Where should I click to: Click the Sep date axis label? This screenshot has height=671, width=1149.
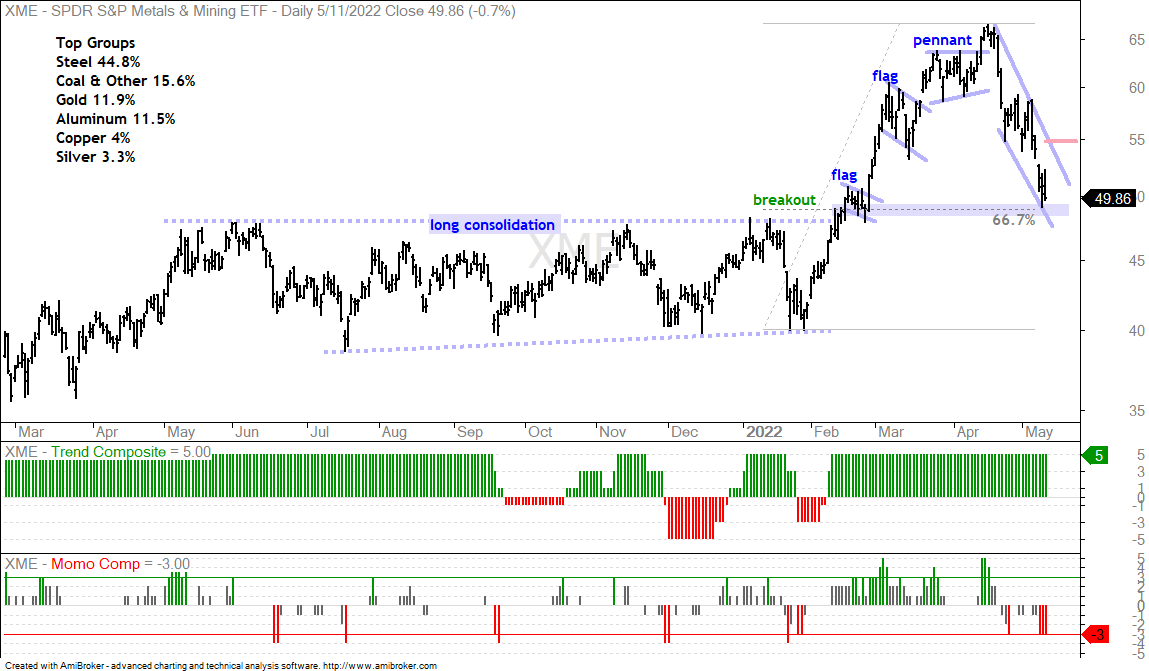pos(470,432)
